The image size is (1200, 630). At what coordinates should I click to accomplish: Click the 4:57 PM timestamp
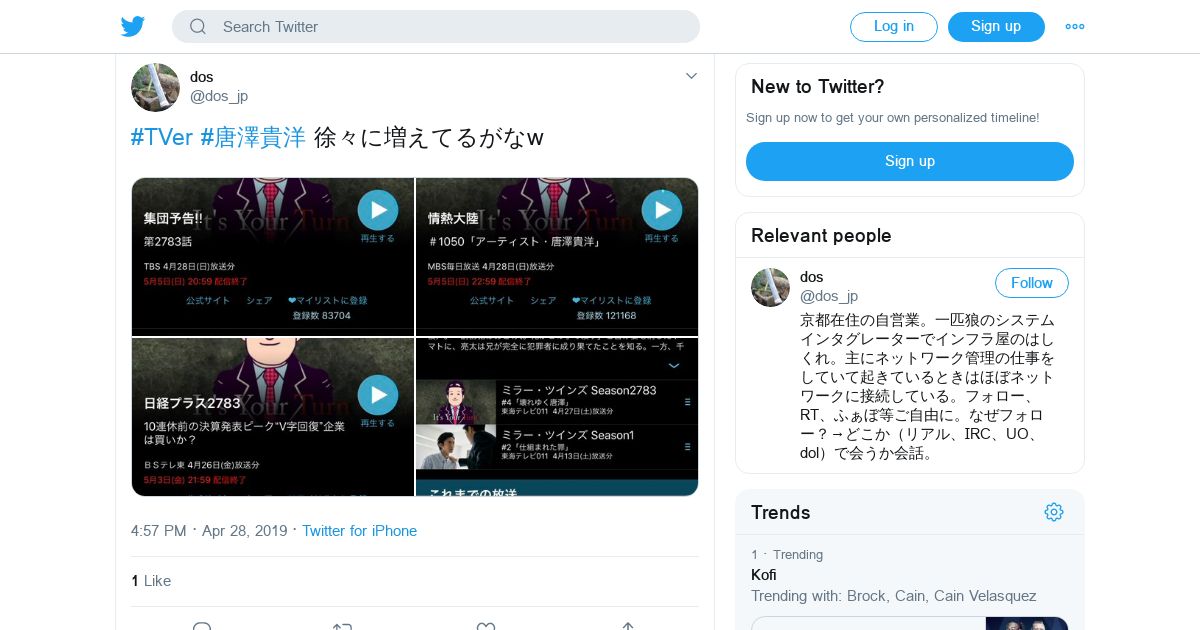159,531
